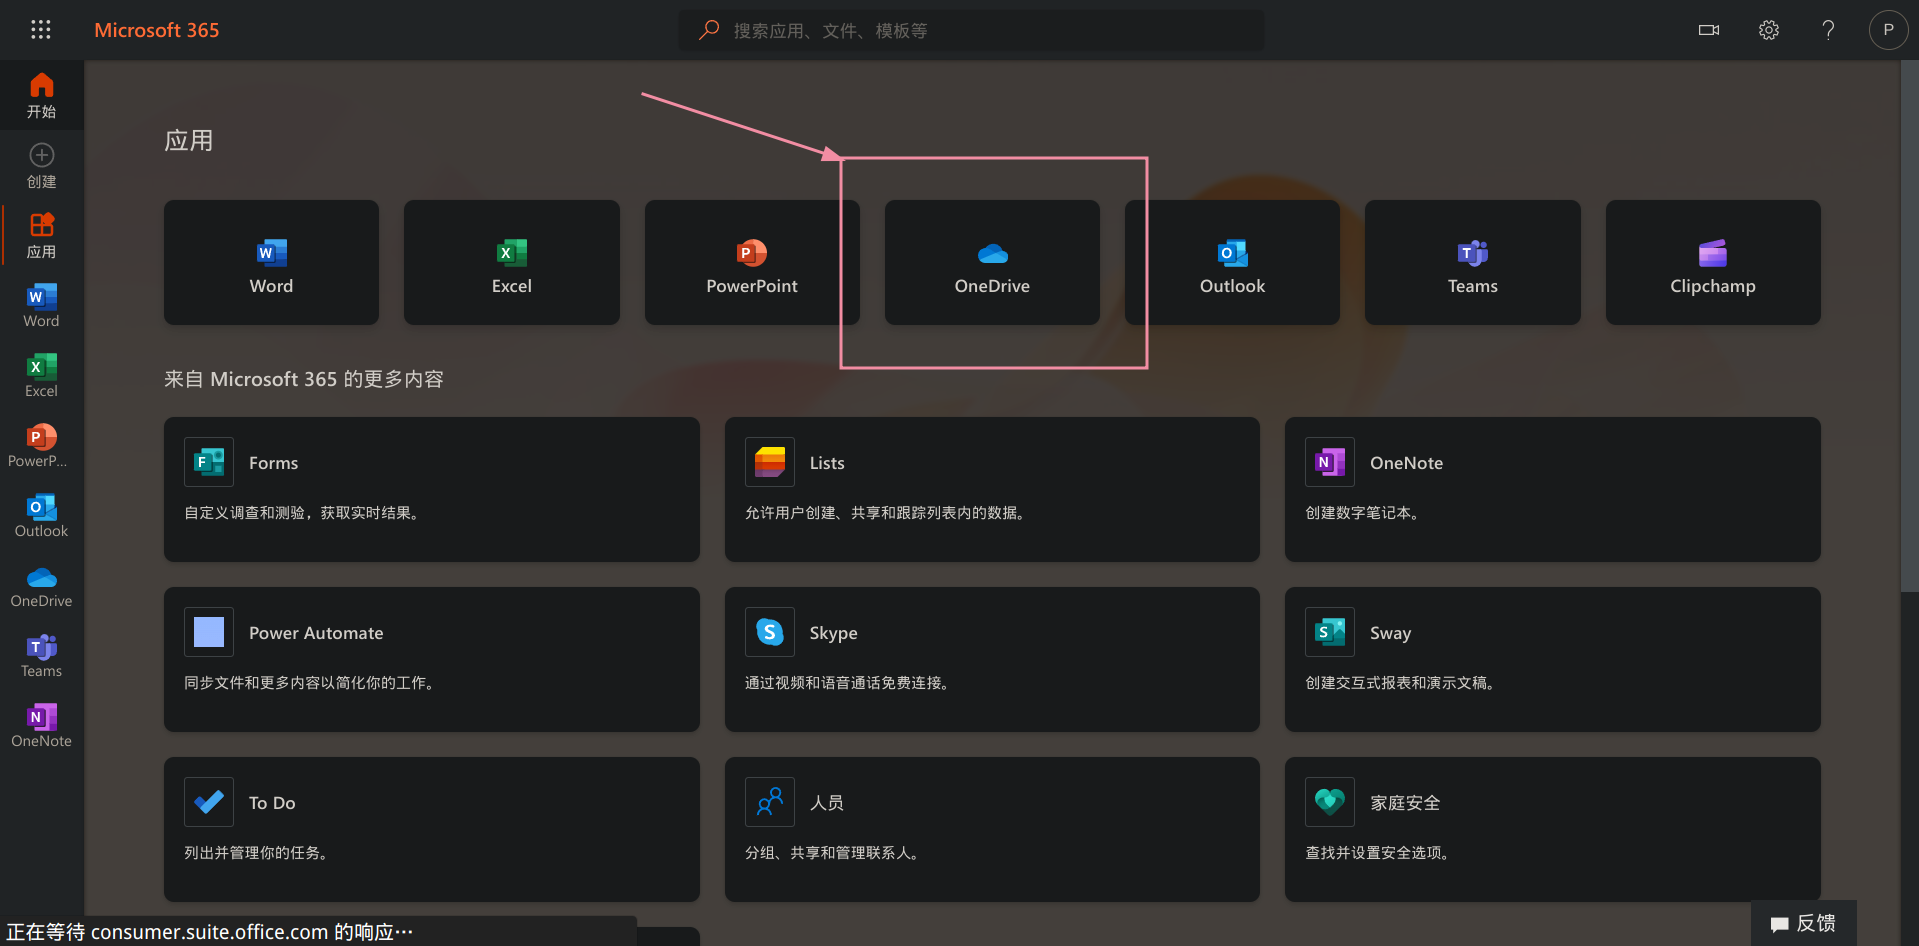Launch the Teams app tile
Viewport: 1919px width, 946px height.
[1473, 262]
